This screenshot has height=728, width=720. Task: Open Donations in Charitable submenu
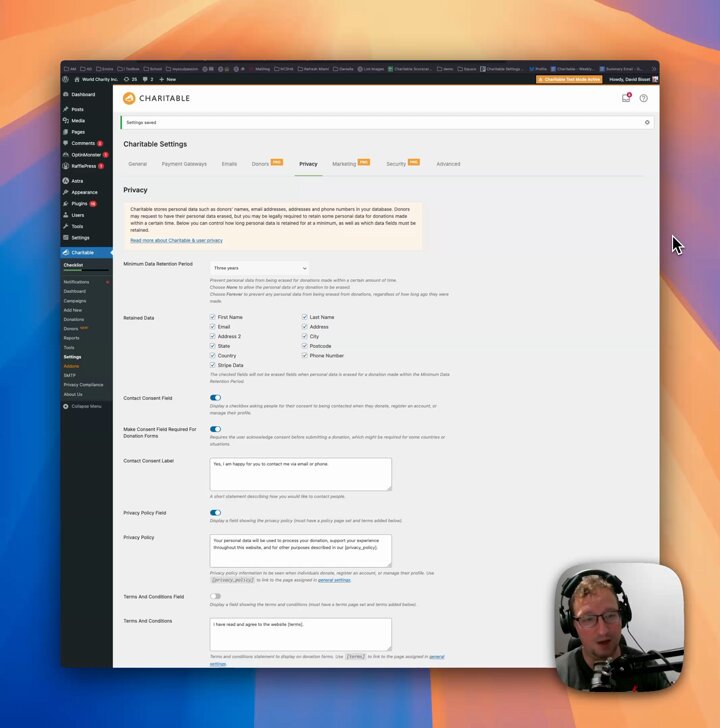tap(74, 319)
